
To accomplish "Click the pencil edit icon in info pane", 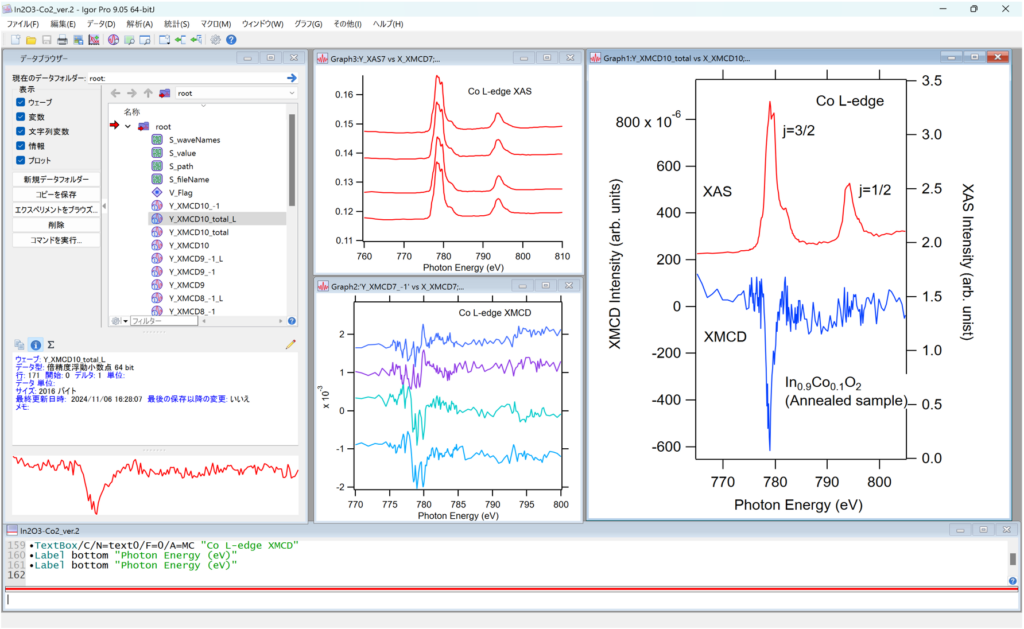I will [x=290, y=345].
